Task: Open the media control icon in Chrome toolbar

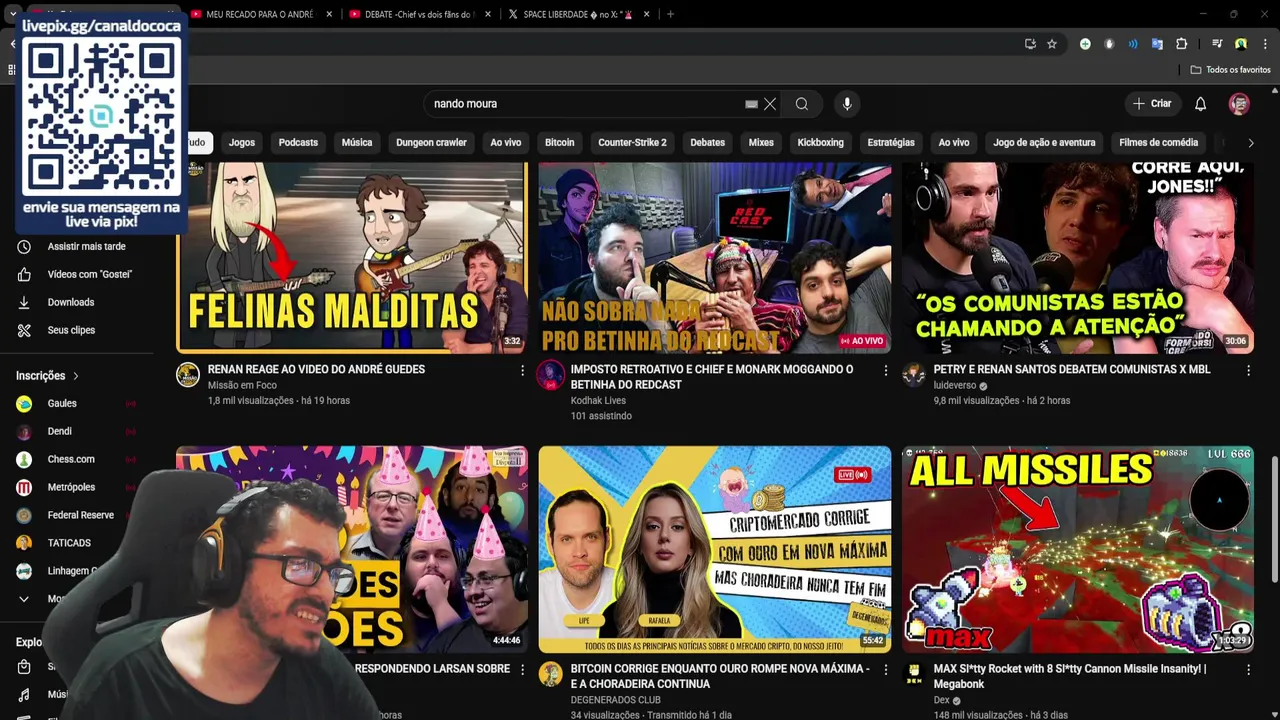Action: pyautogui.click(x=1217, y=44)
